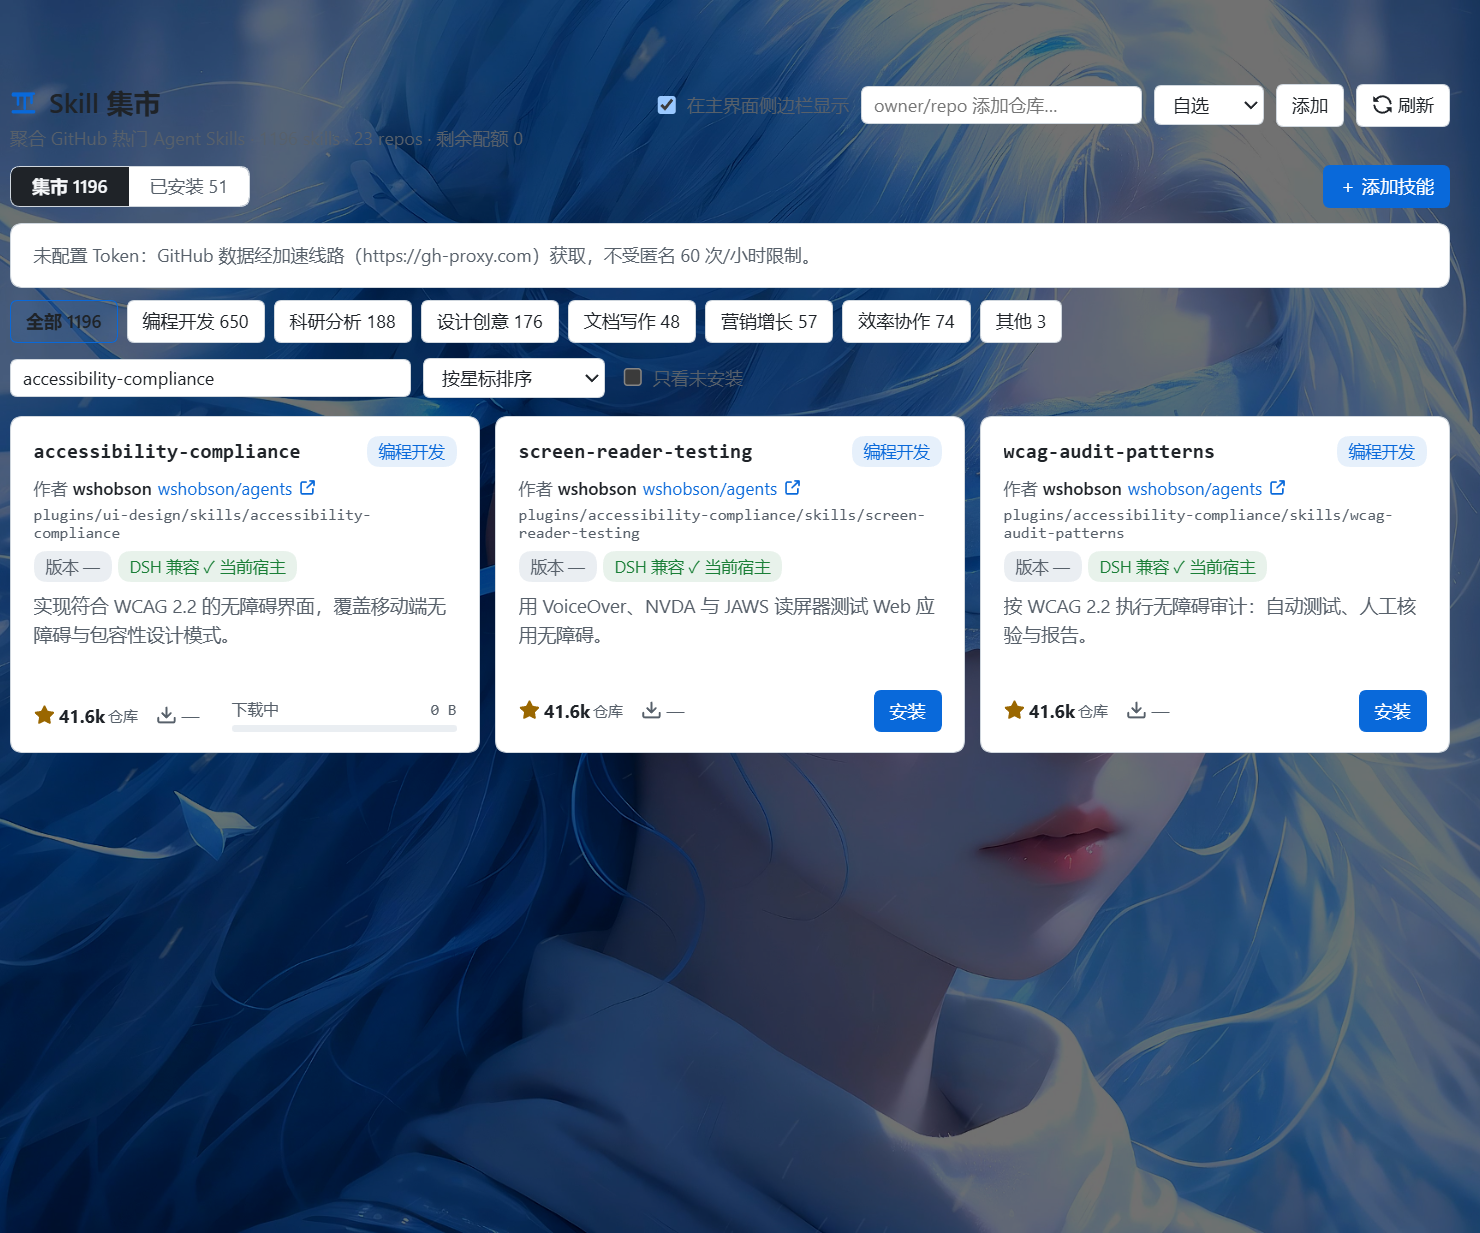Select 效率协作 74 category filter
This screenshot has height=1233, width=1480.
(906, 322)
